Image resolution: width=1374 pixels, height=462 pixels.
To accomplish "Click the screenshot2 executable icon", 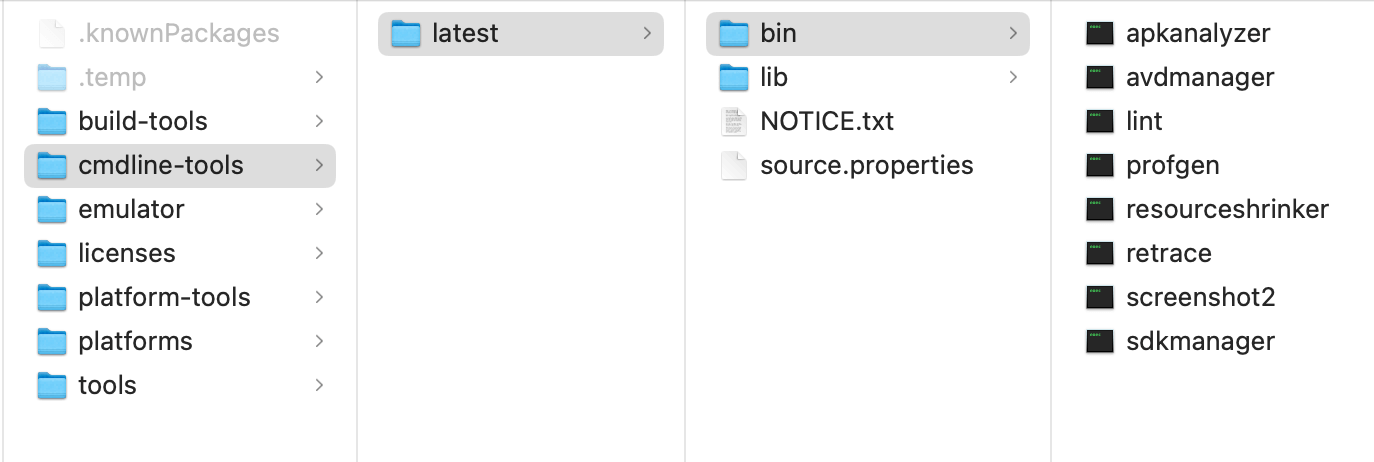I will click(x=1100, y=298).
